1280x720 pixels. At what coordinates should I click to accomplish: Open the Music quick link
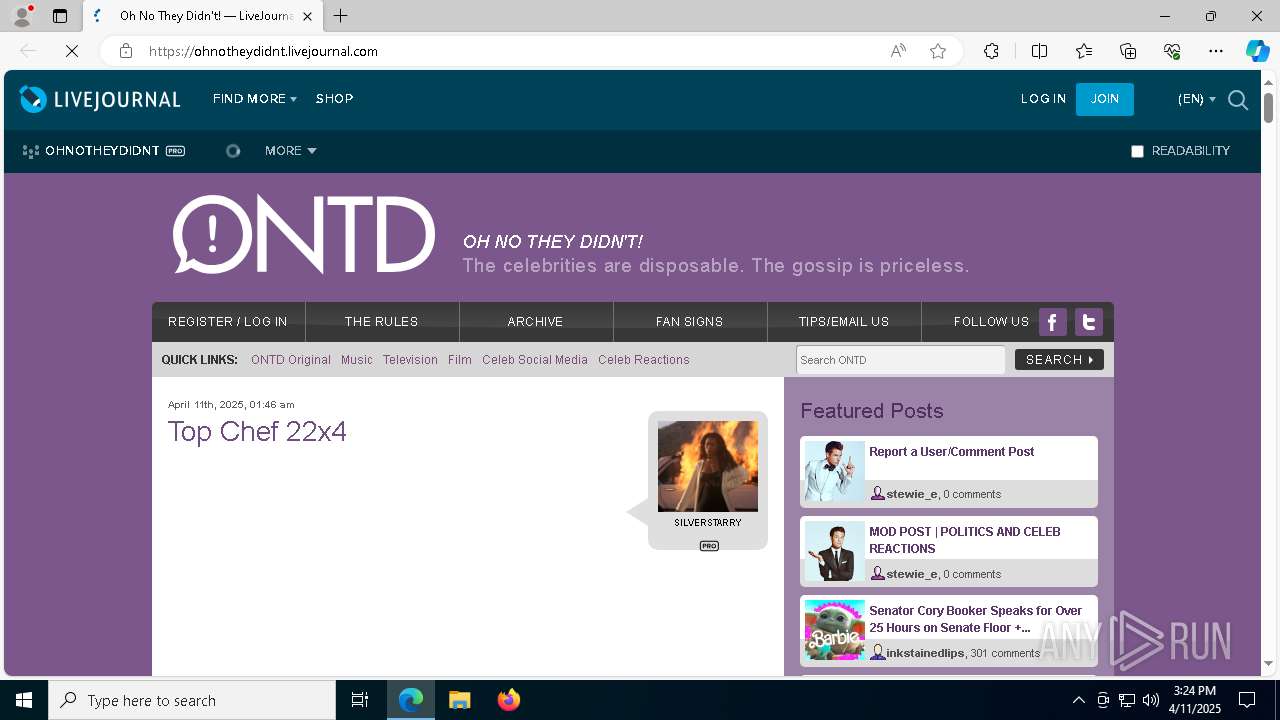point(357,360)
